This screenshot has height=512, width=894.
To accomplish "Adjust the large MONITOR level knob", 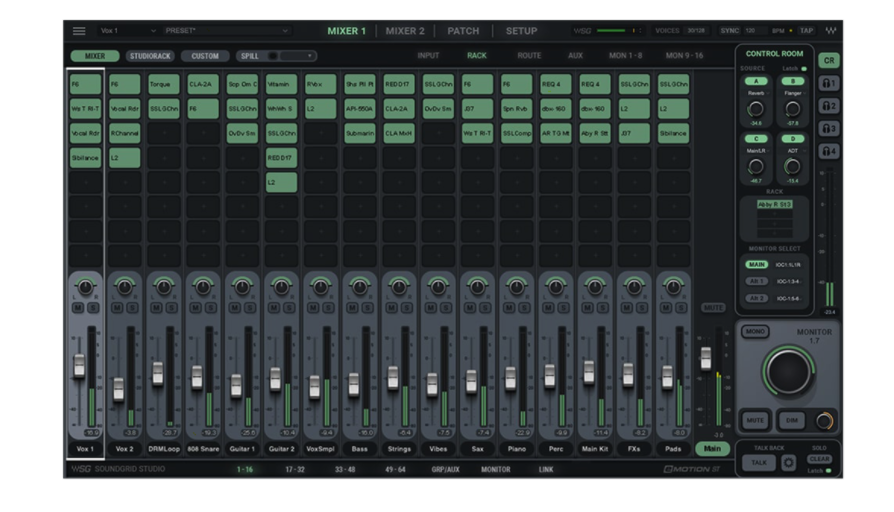I will (x=788, y=371).
